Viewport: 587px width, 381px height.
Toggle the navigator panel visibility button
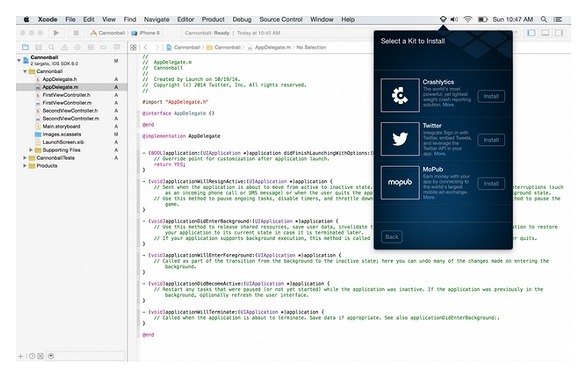(531, 33)
